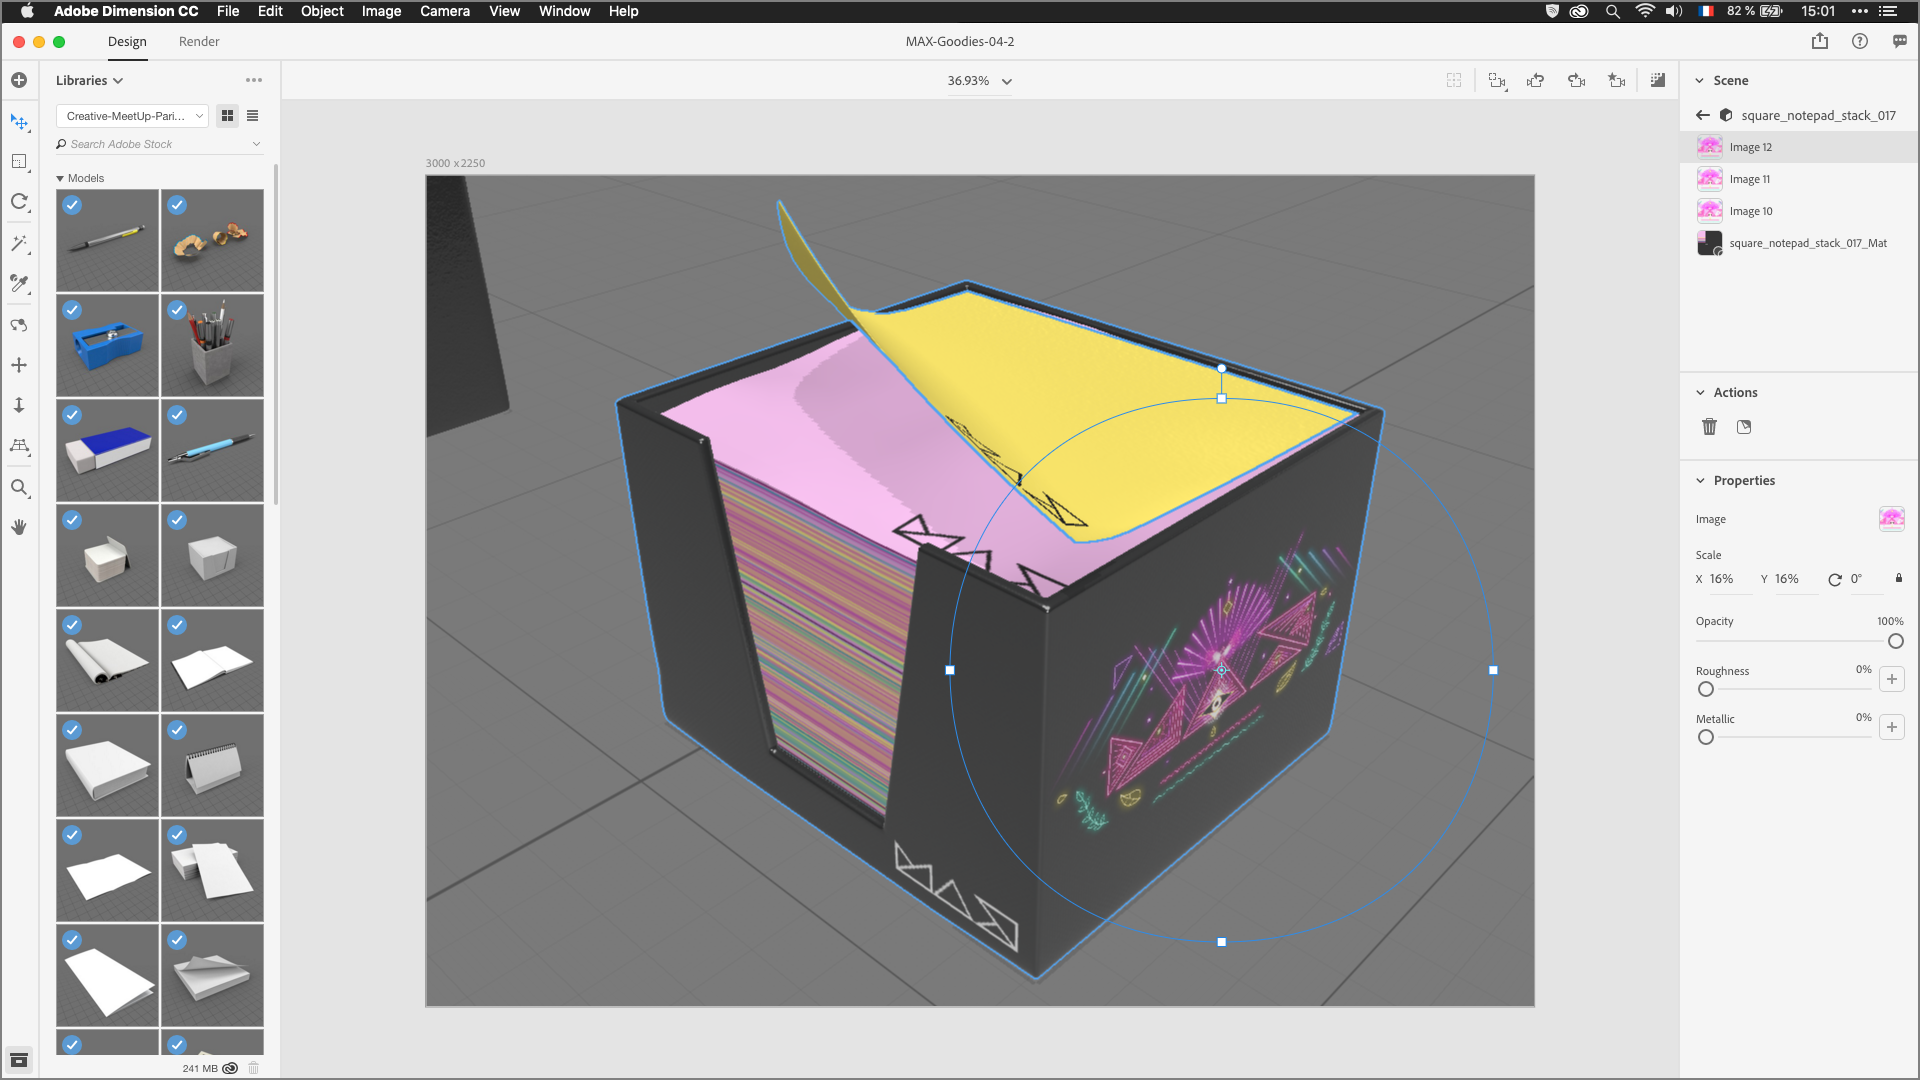Click the Roughness slider handle
Viewport: 1920px width, 1080px height.
point(1706,689)
